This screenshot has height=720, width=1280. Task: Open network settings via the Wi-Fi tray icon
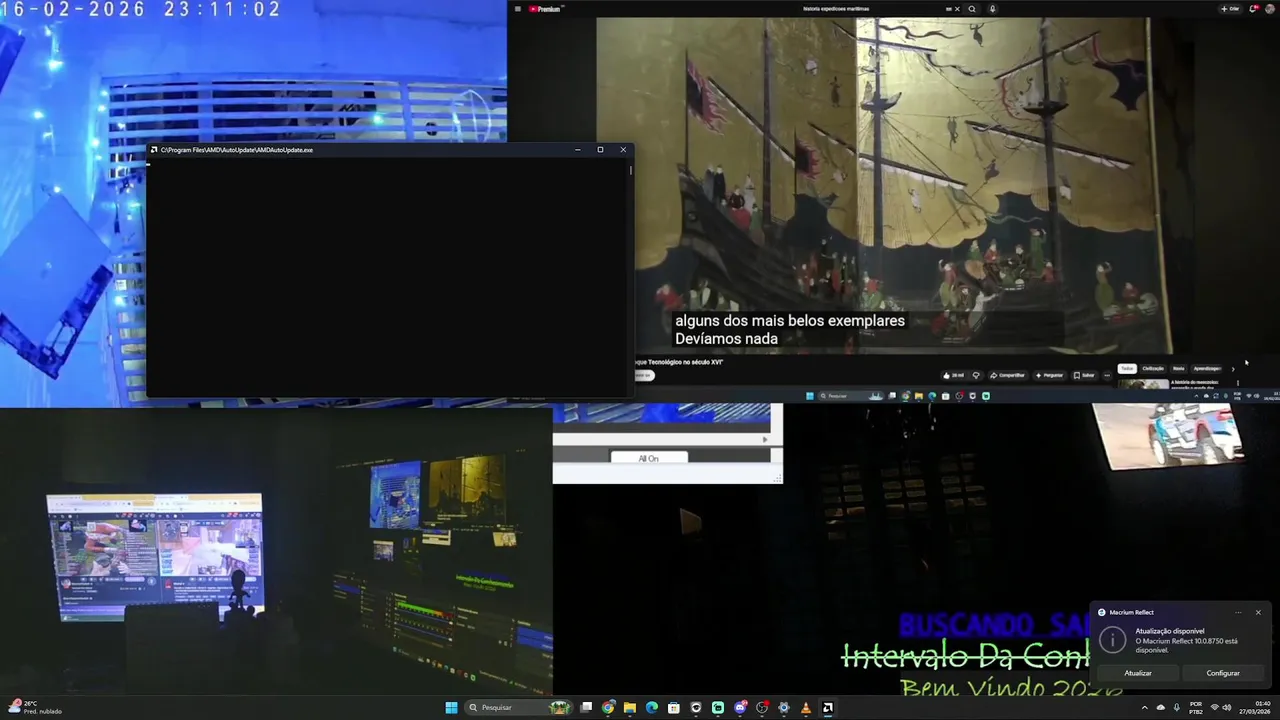coord(1215,708)
